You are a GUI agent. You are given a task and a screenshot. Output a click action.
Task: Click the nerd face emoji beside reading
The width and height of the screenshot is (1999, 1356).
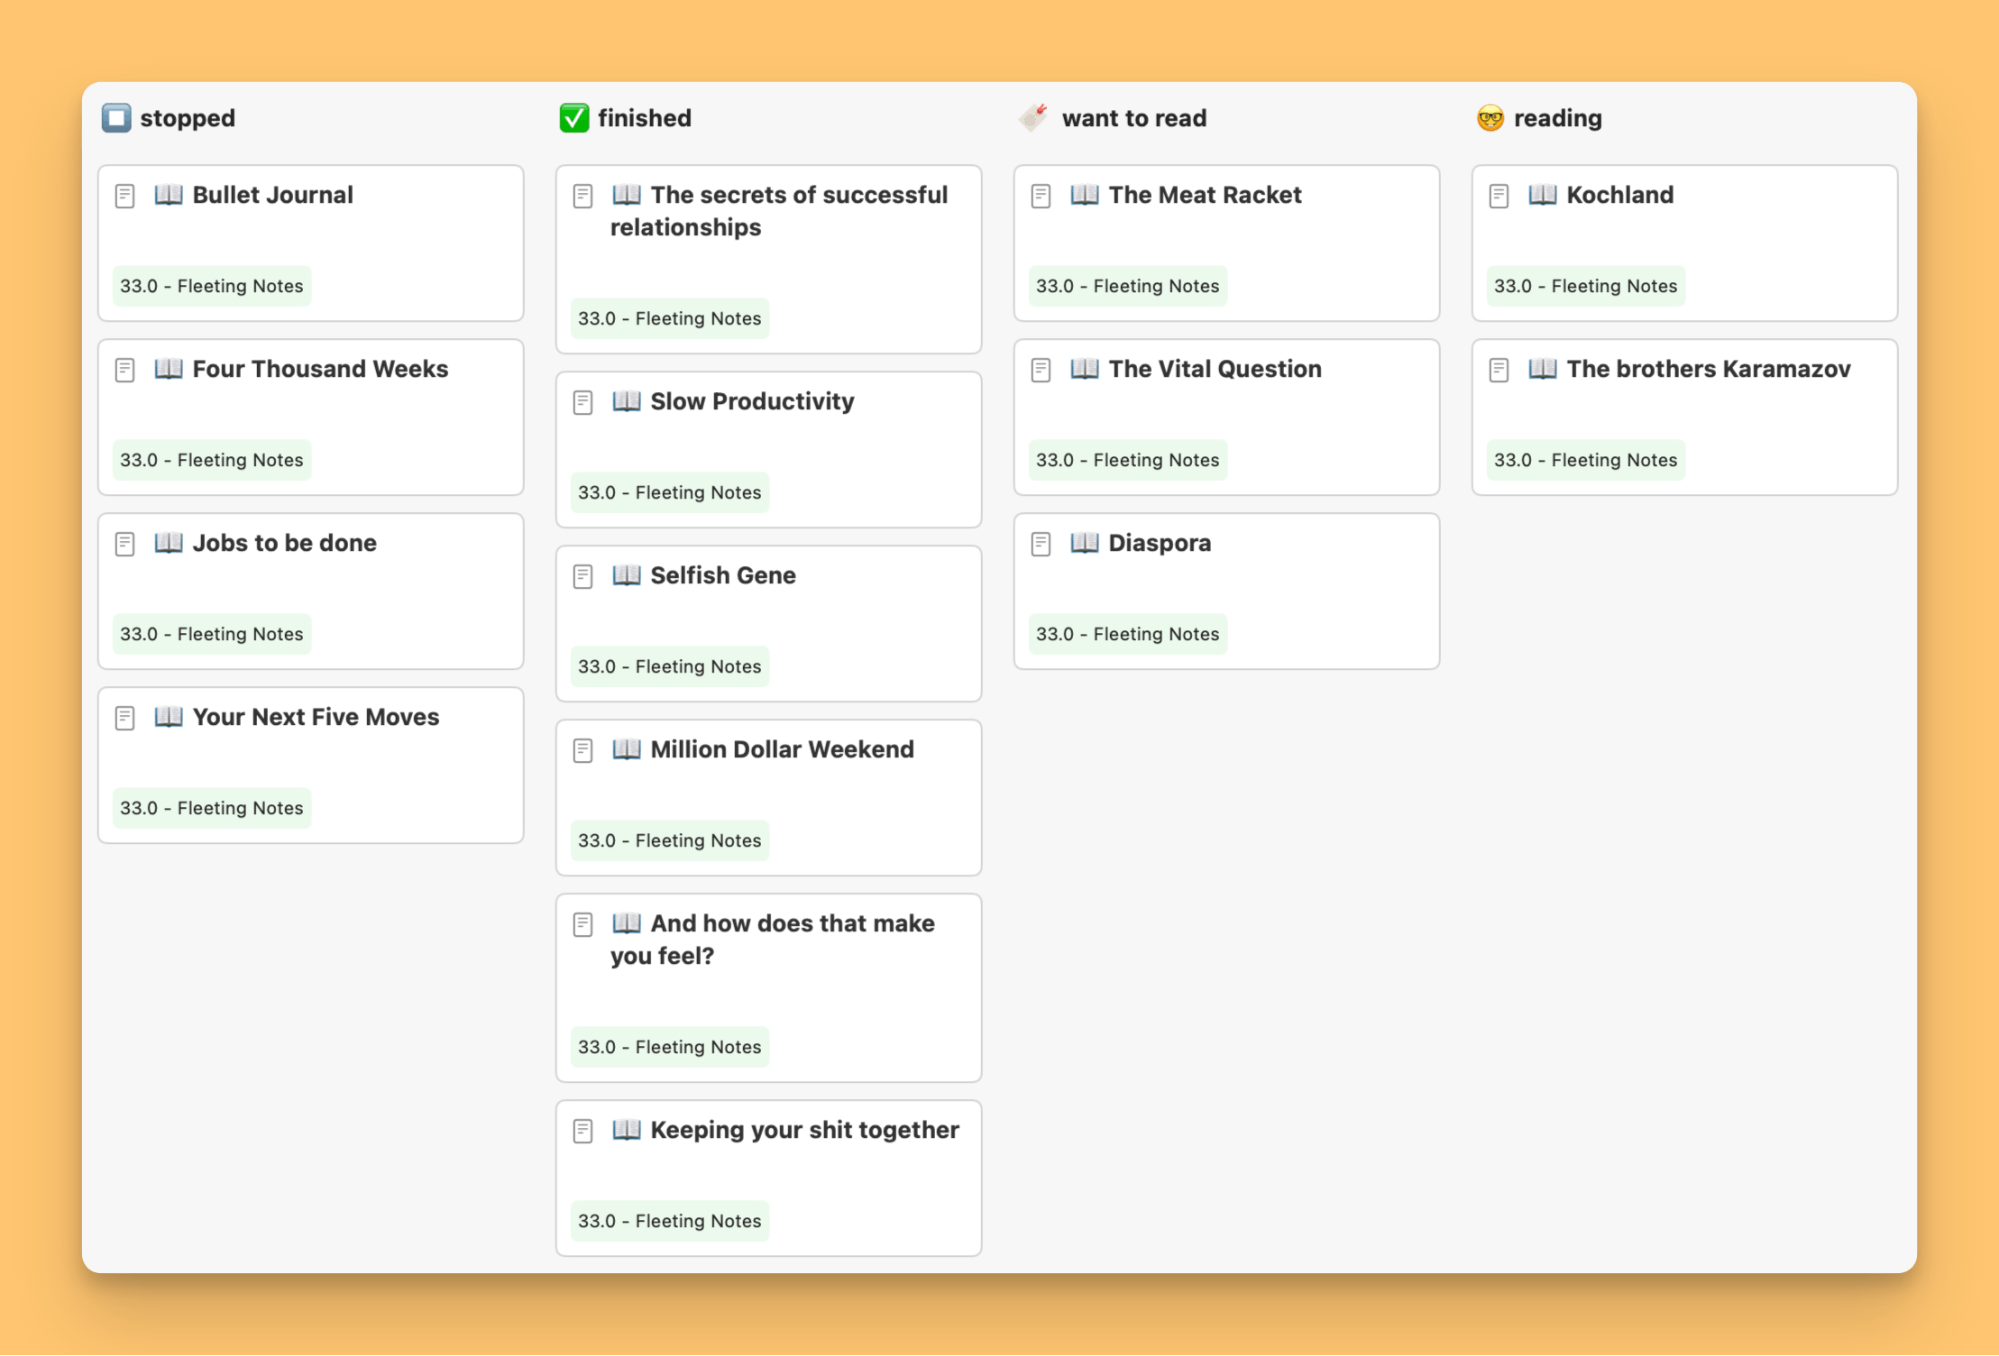1490,118
